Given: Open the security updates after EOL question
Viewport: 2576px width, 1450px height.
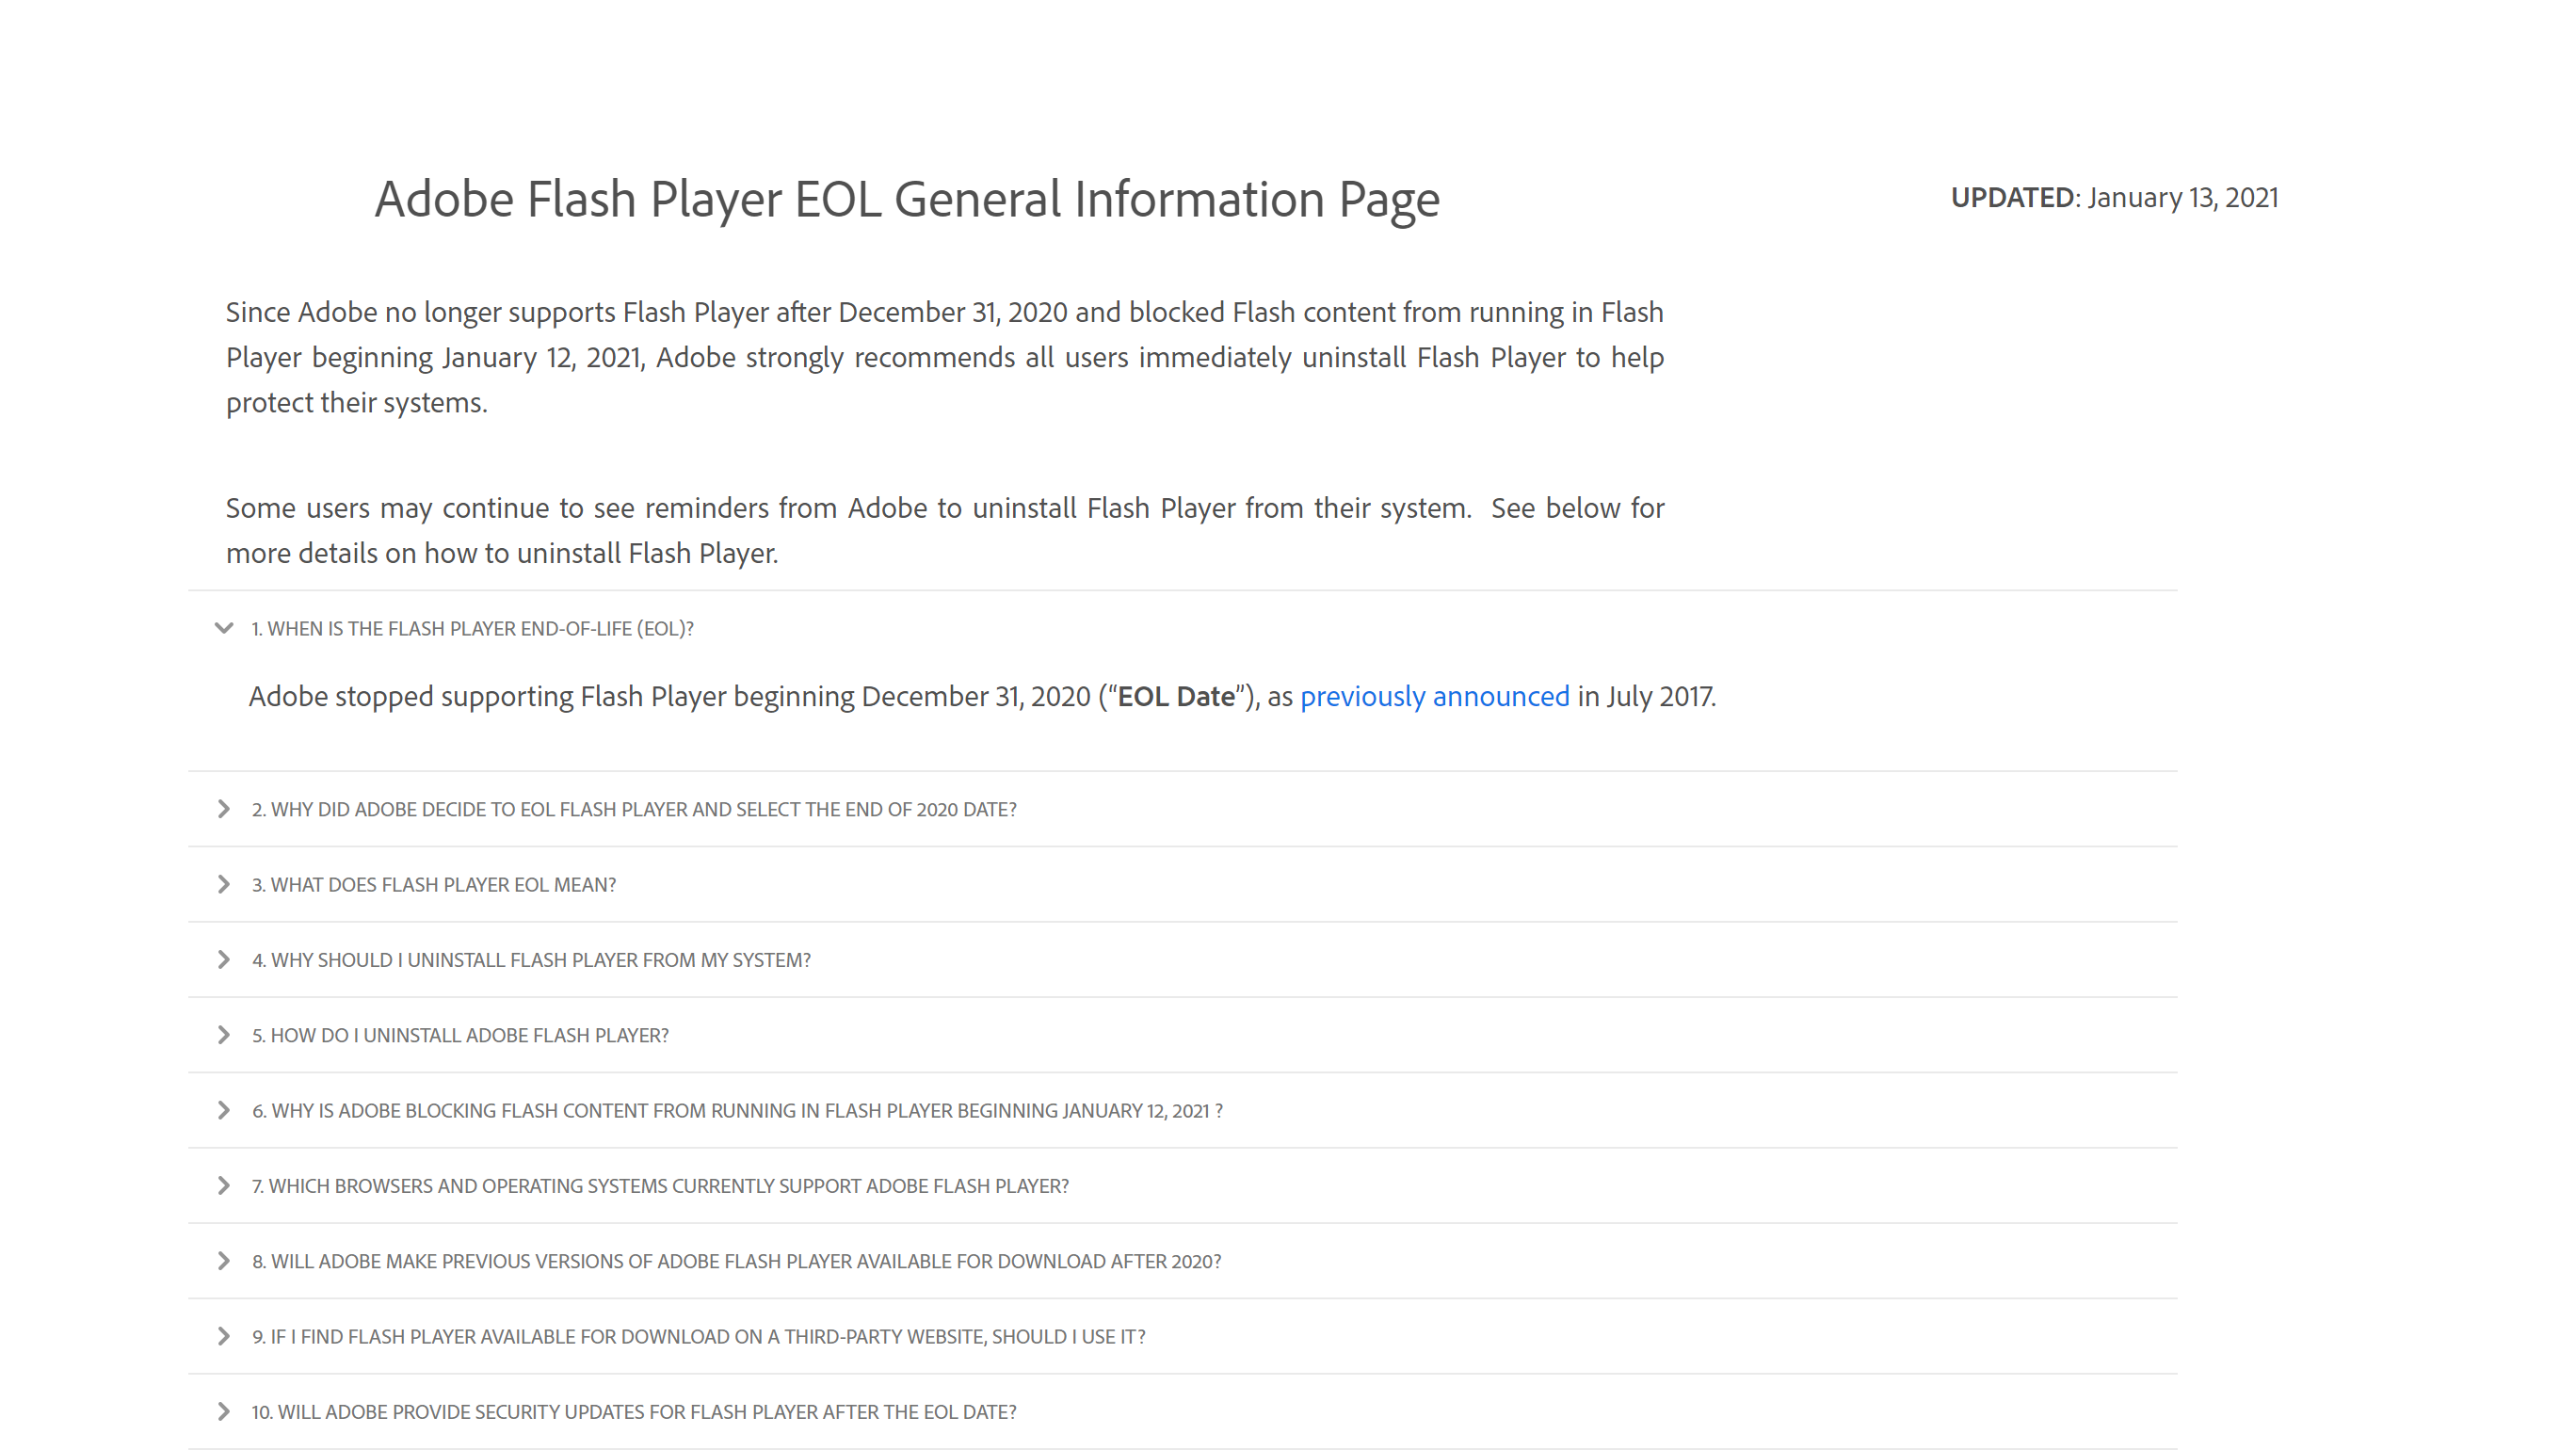Looking at the screenshot, I should coord(634,1411).
